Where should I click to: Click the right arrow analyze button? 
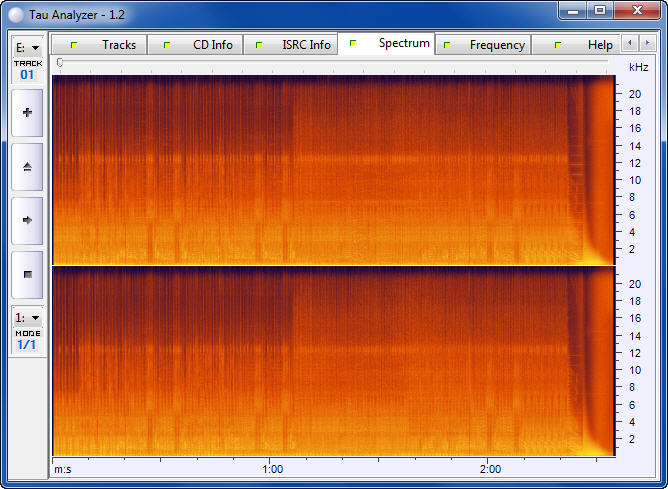27,220
